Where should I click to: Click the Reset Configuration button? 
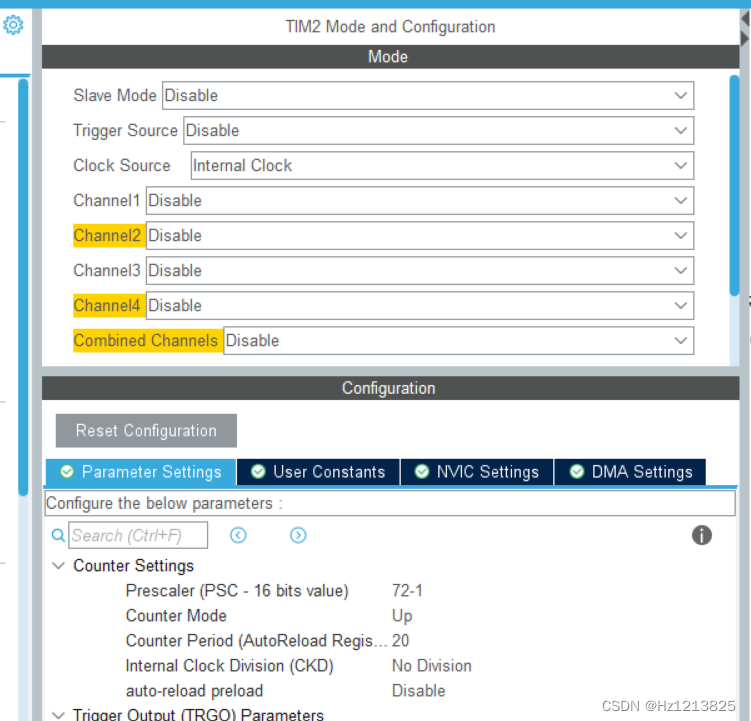point(146,431)
